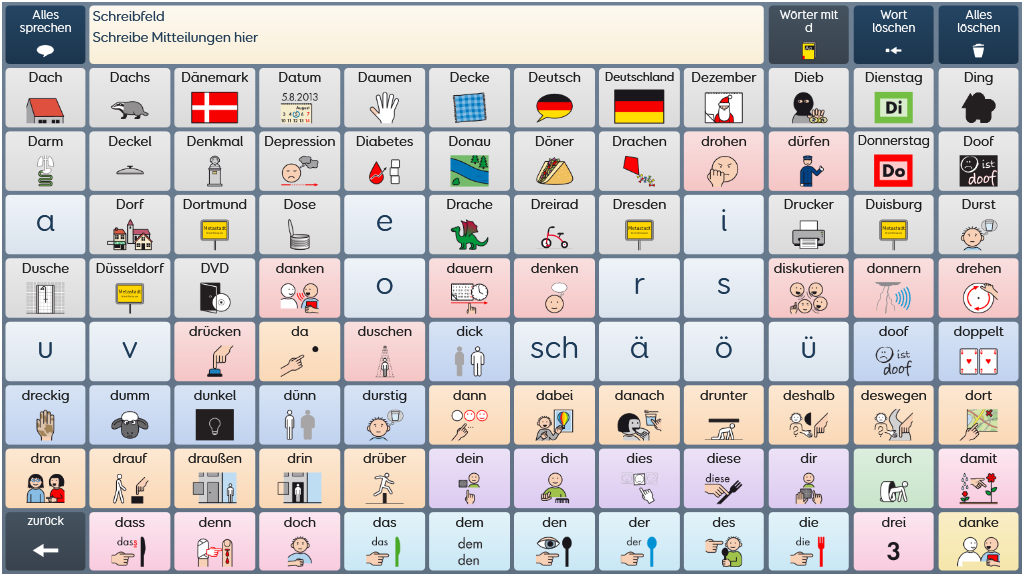Viewport: 1024px width, 576px height.
Task: Go back with the zurück arrow
Action: (x=45, y=542)
